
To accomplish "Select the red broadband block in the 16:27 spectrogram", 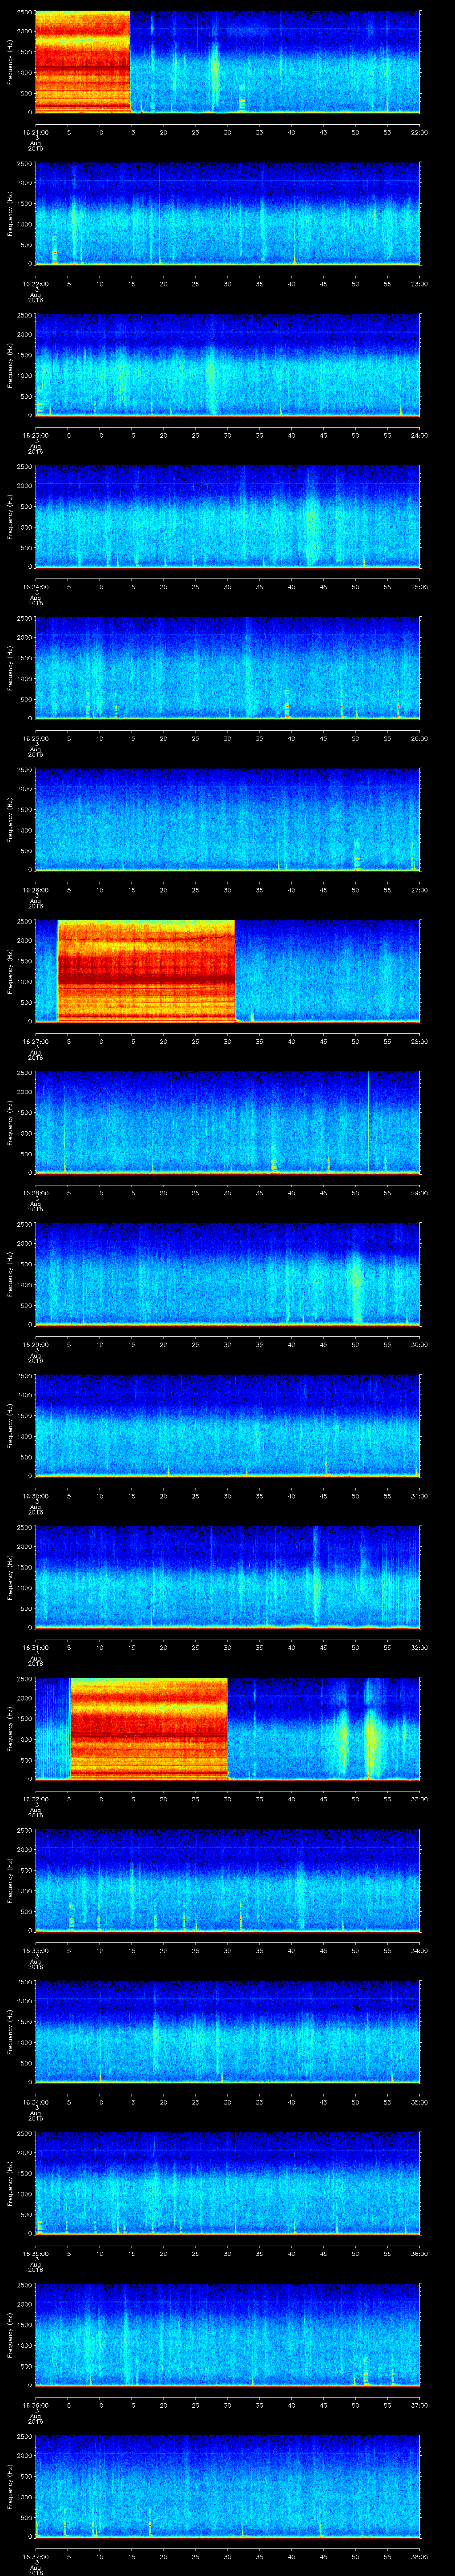I will coord(146,970).
